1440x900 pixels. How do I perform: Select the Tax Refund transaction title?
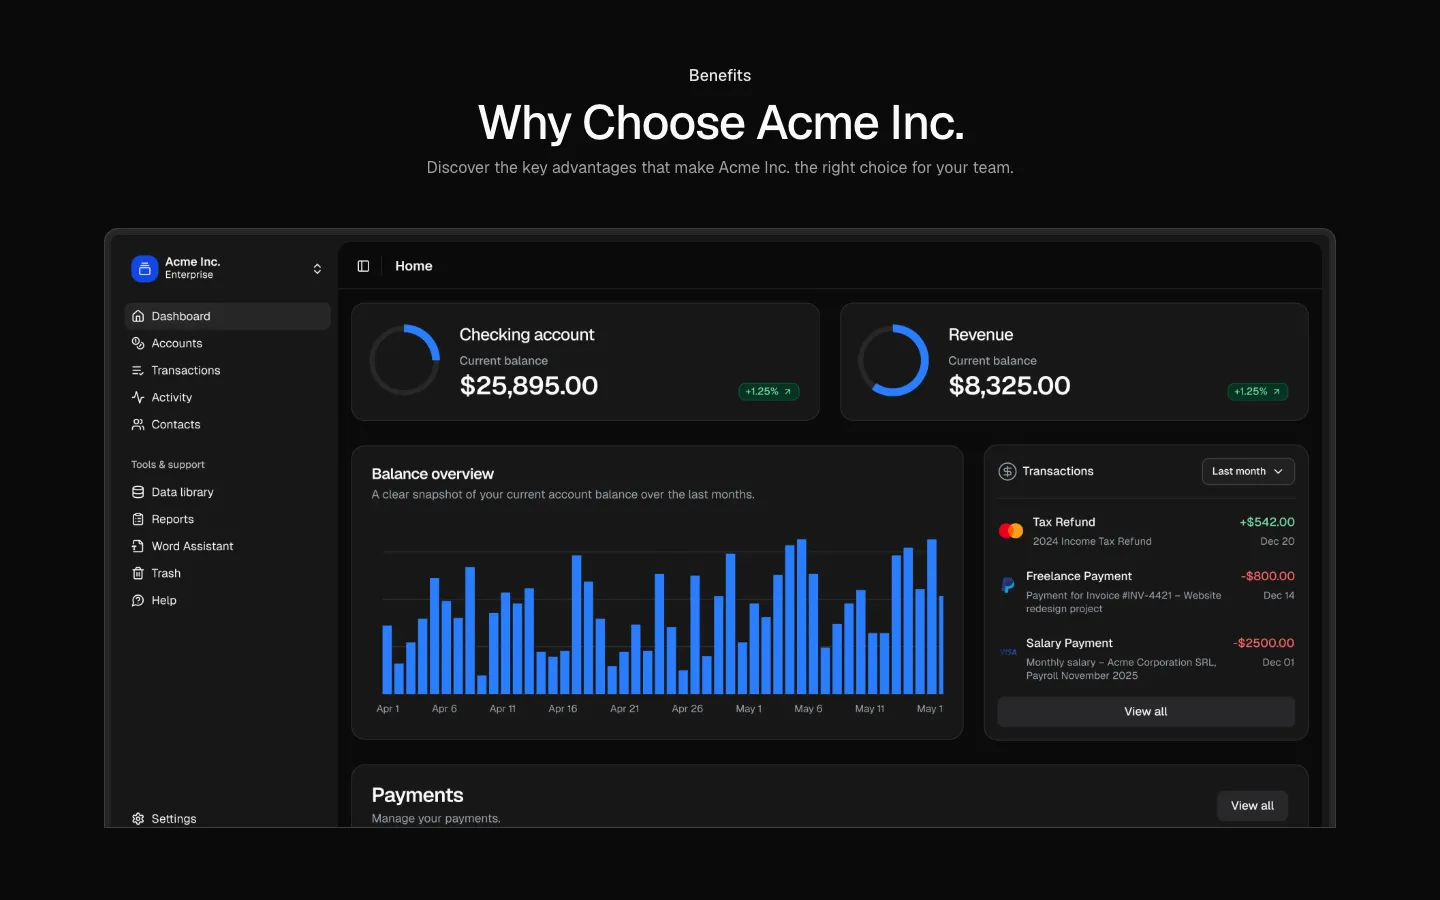coord(1064,522)
